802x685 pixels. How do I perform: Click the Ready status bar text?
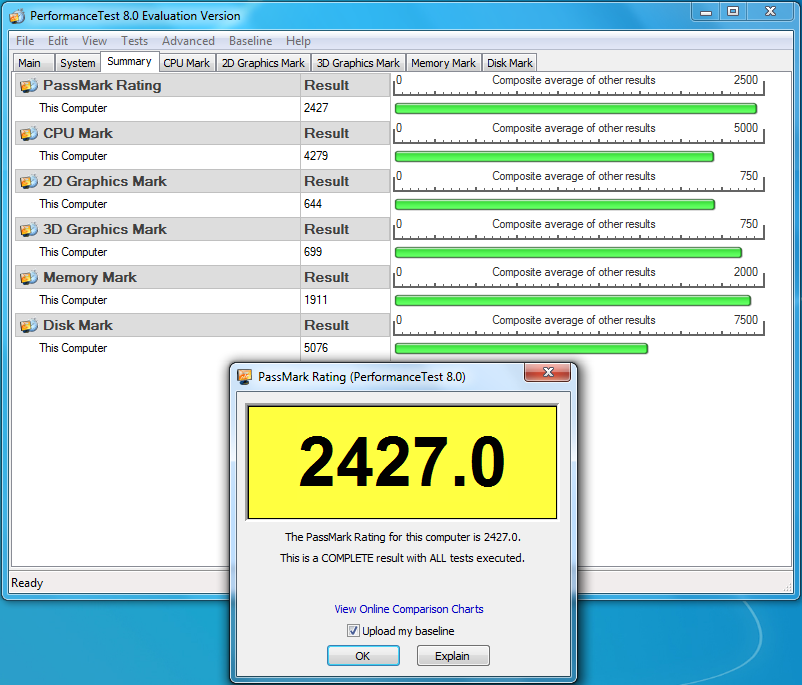27,583
